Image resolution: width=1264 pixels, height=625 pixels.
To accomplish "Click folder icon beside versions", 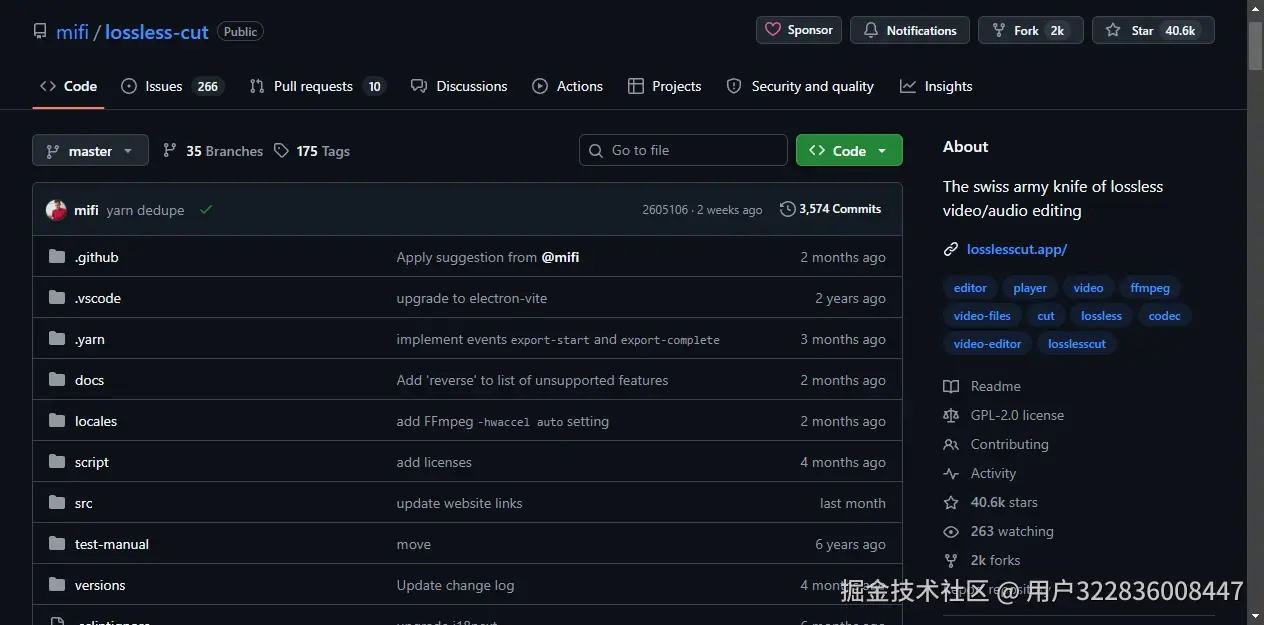I will 57,585.
